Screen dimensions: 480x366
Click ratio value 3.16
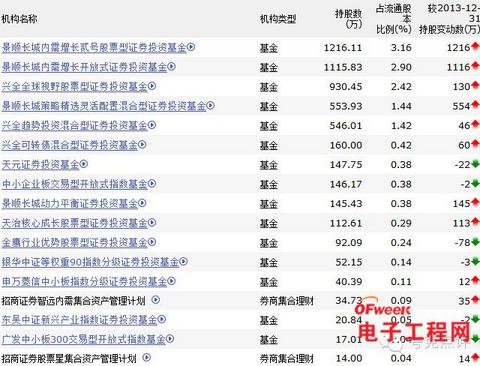click(x=401, y=48)
